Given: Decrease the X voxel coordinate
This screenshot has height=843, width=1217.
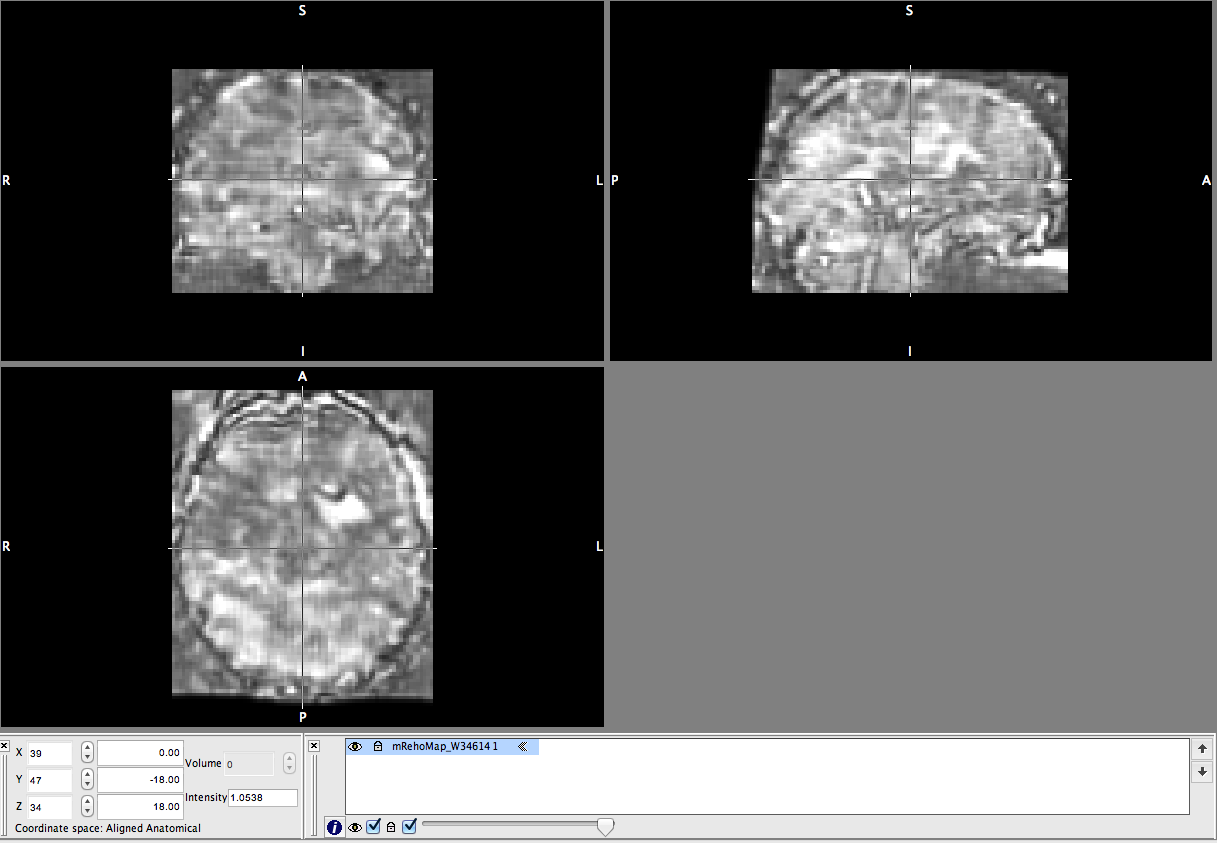Looking at the screenshot, I should [87, 758].
